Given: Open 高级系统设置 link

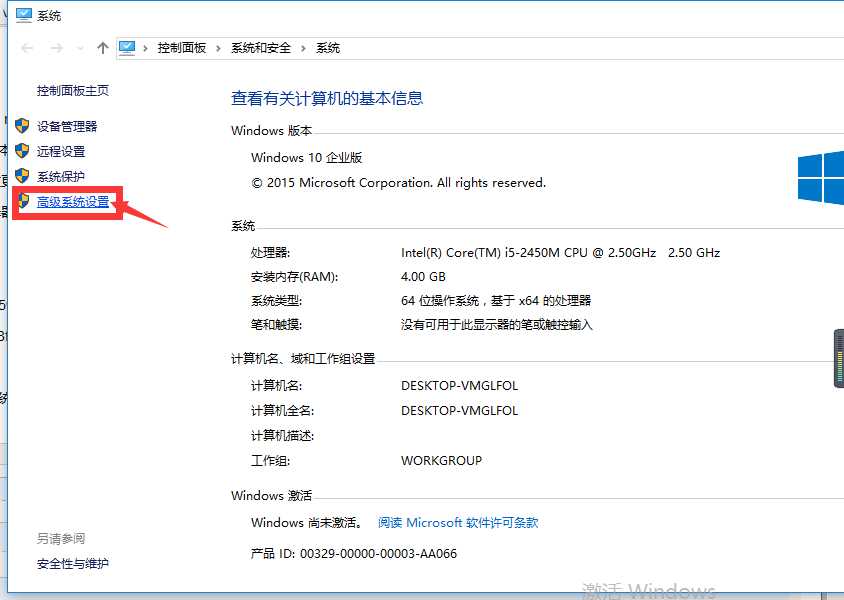Looking at the screenshot, I should [x=73, y=202].
